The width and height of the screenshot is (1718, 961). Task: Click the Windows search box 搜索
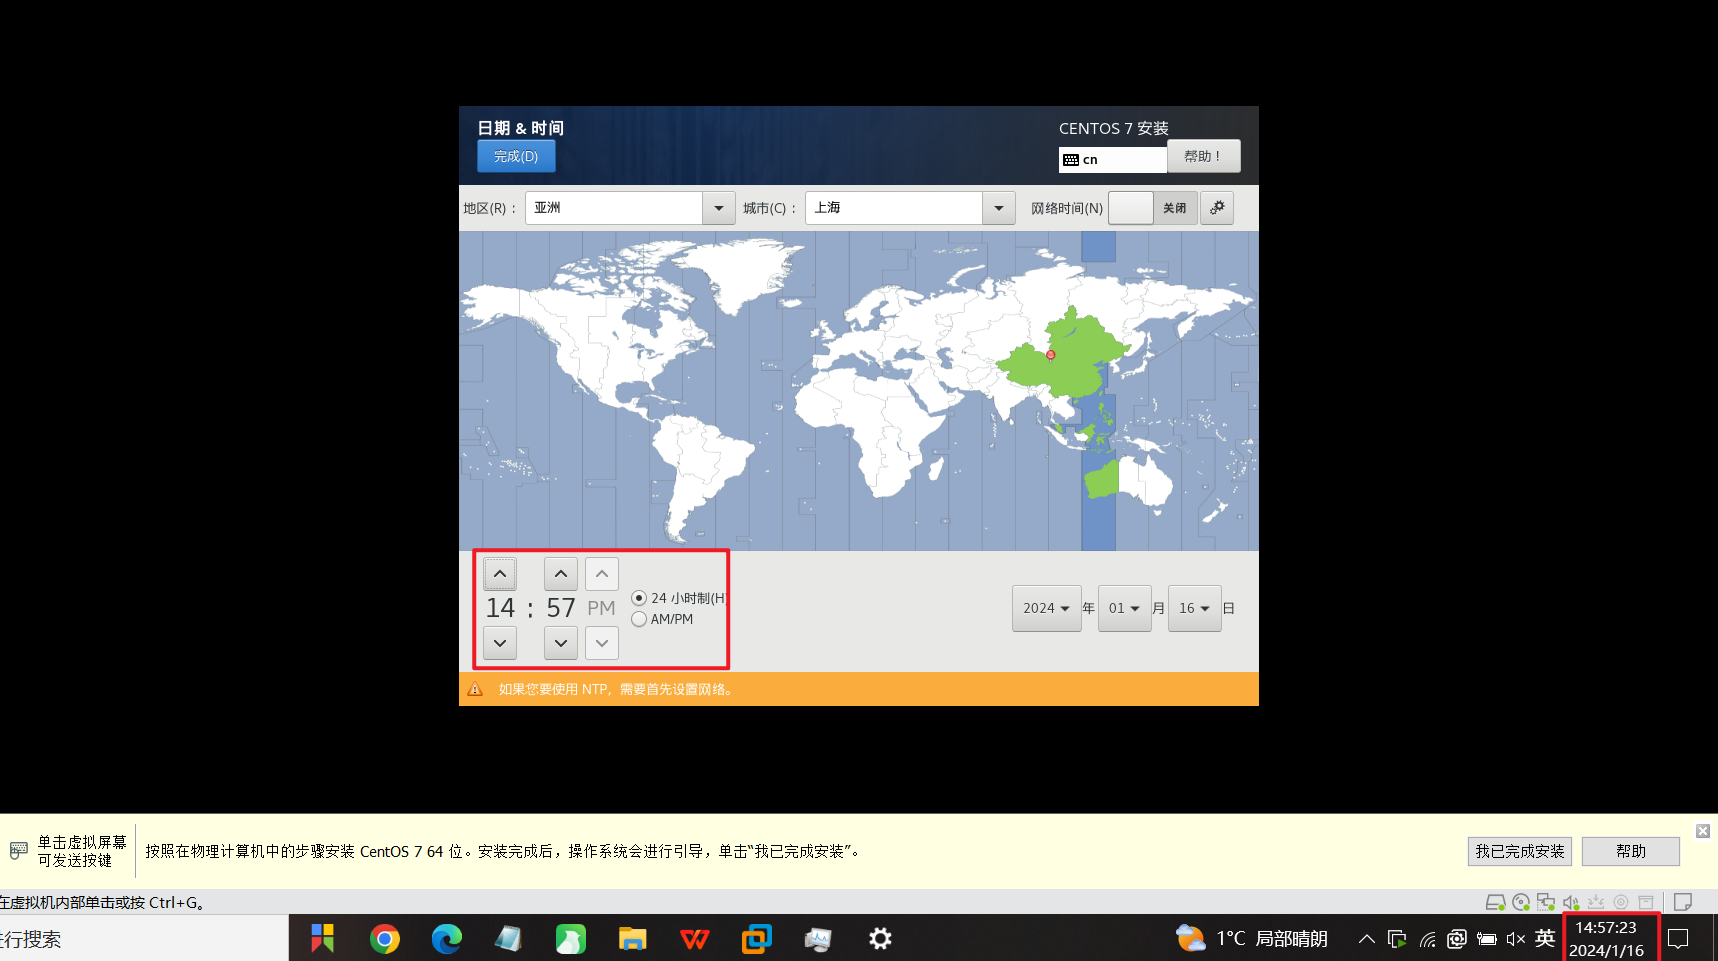tap(144, 939)
